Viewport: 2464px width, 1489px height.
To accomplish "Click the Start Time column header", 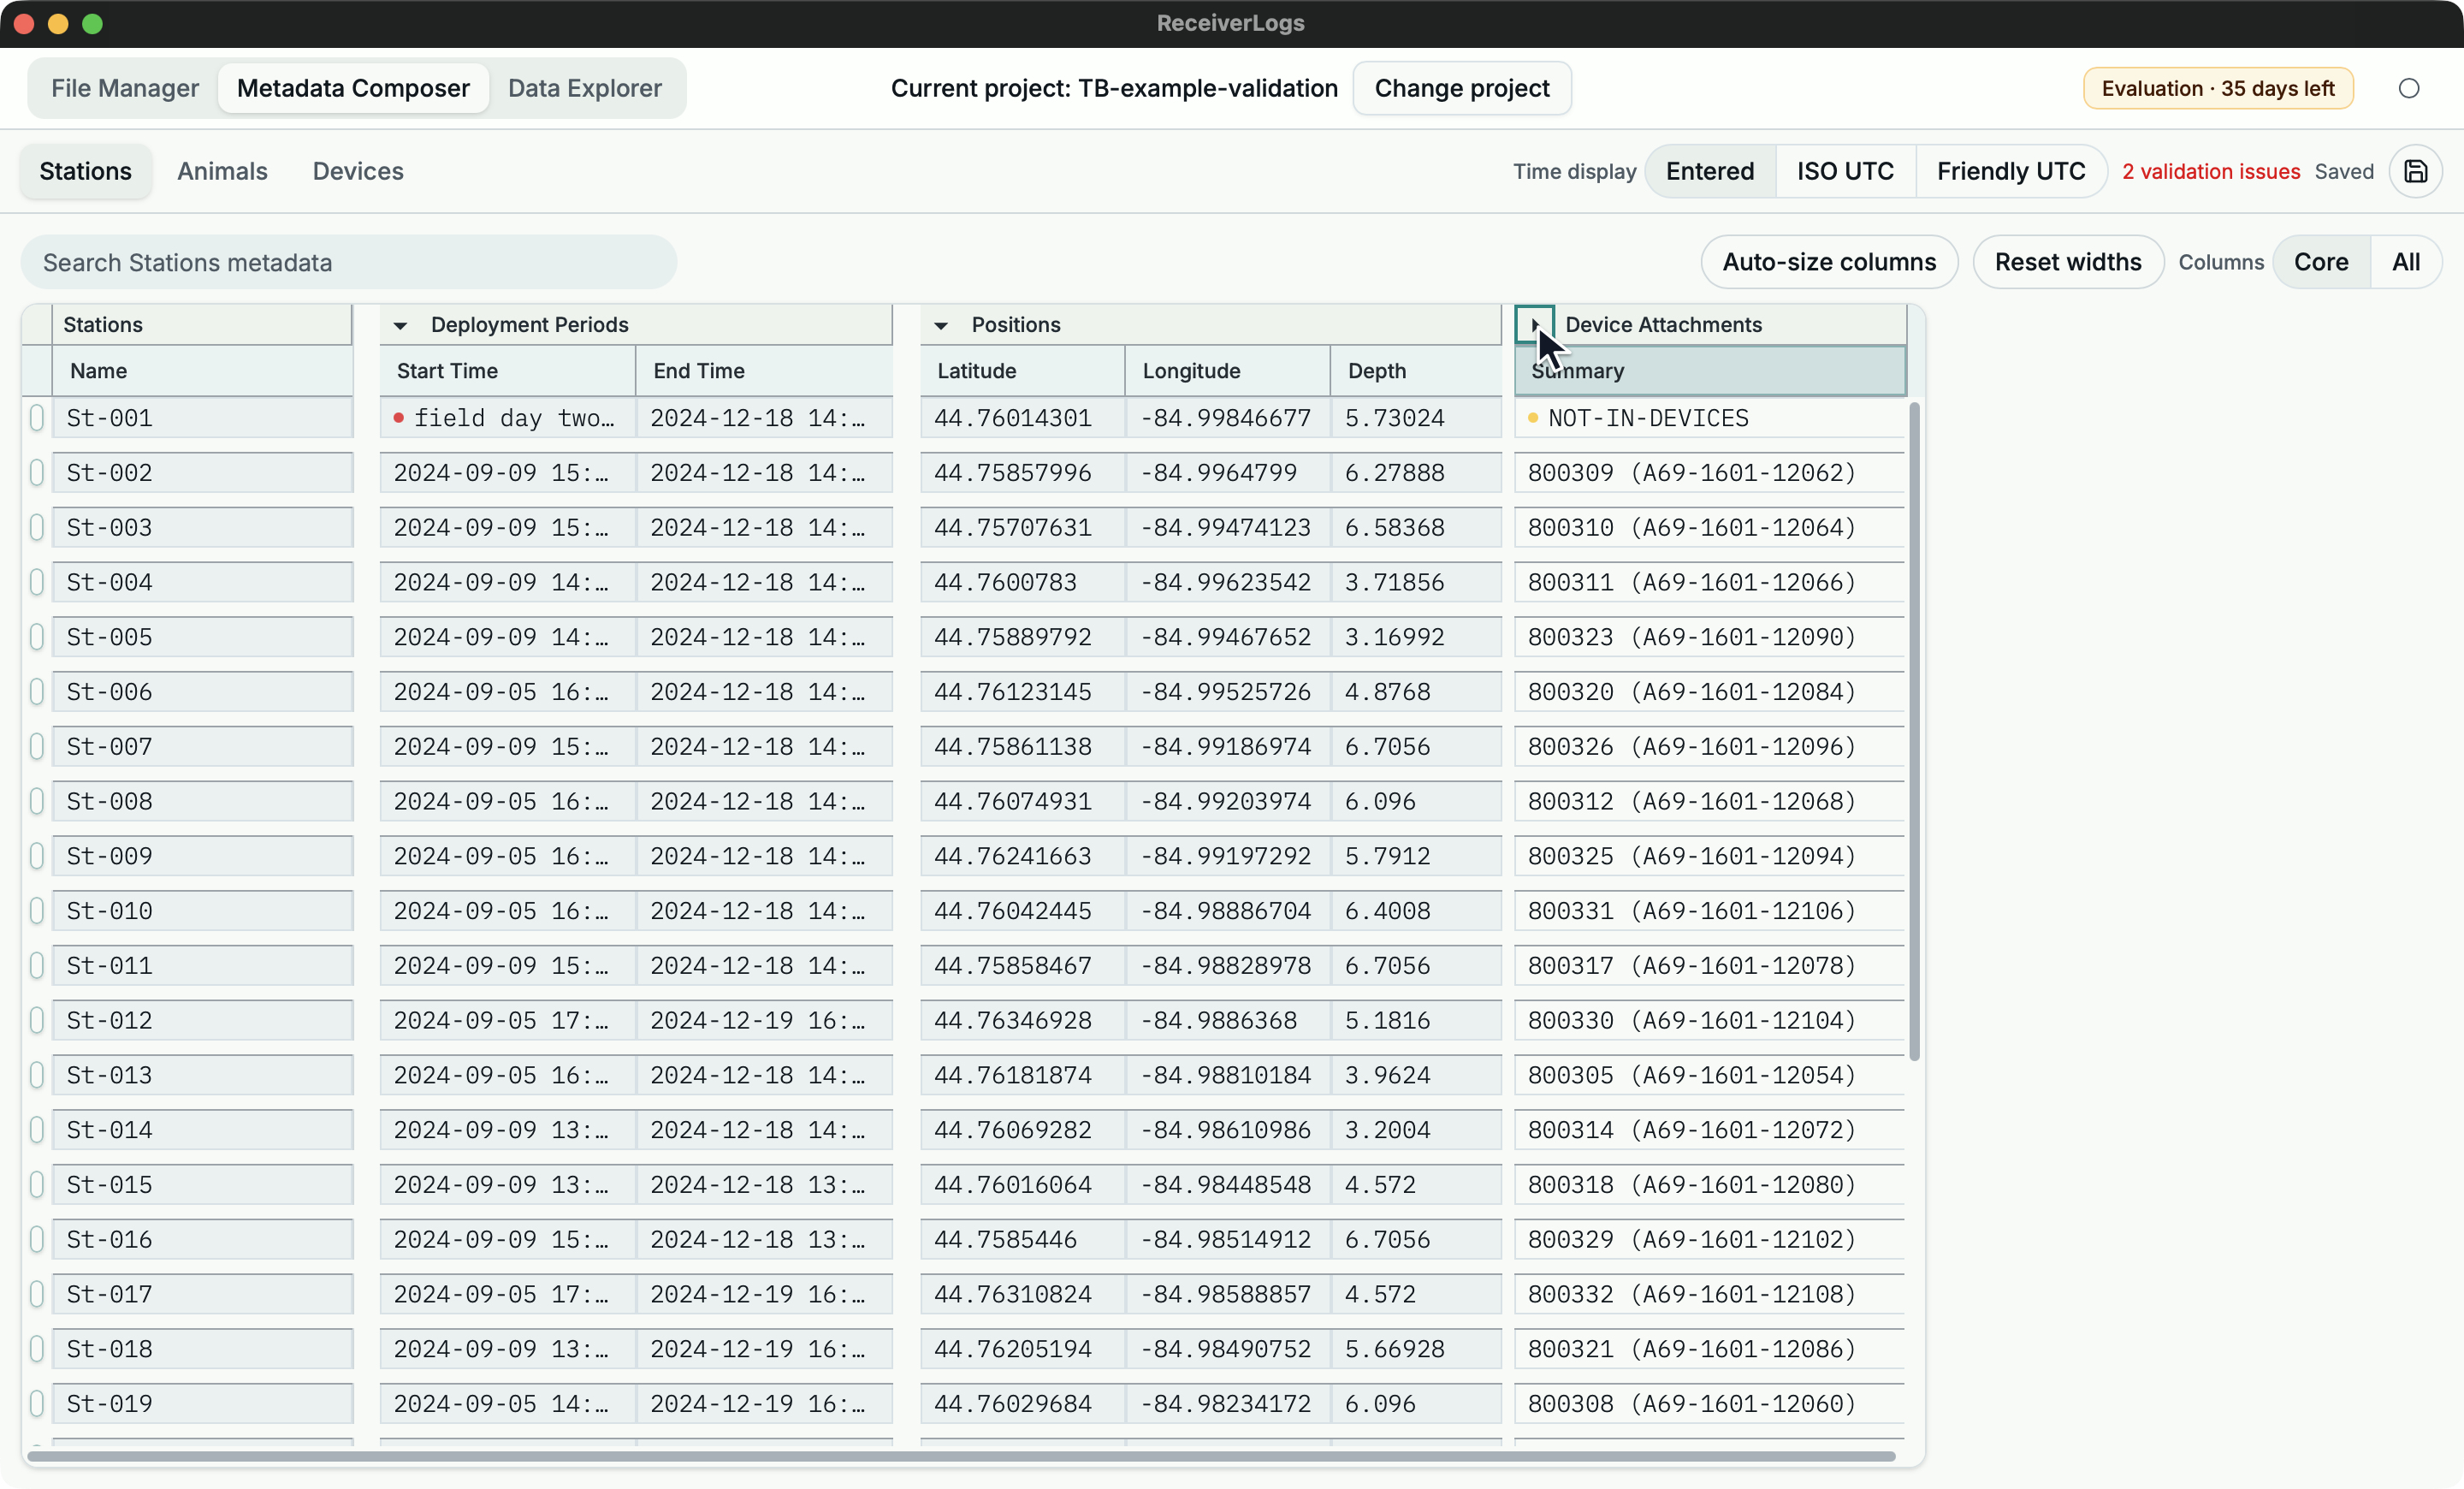I will [x=508, y=371].
